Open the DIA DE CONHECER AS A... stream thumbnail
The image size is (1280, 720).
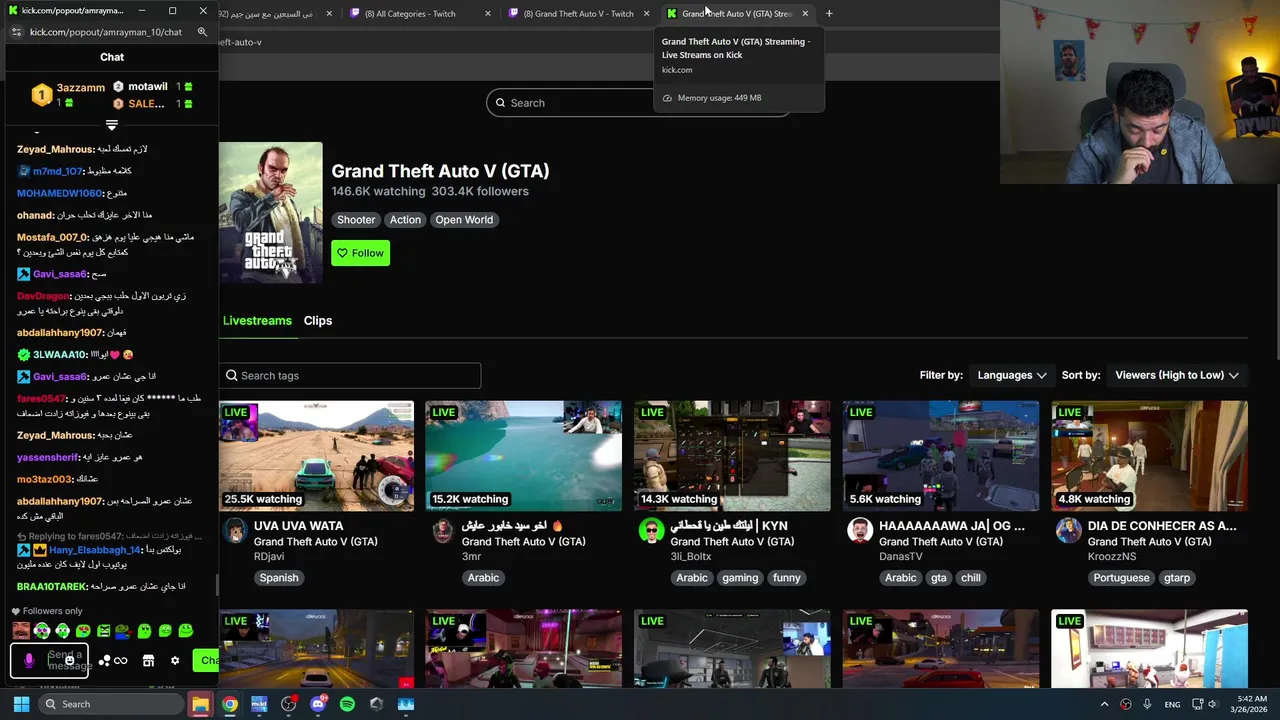pos(1149,456)
